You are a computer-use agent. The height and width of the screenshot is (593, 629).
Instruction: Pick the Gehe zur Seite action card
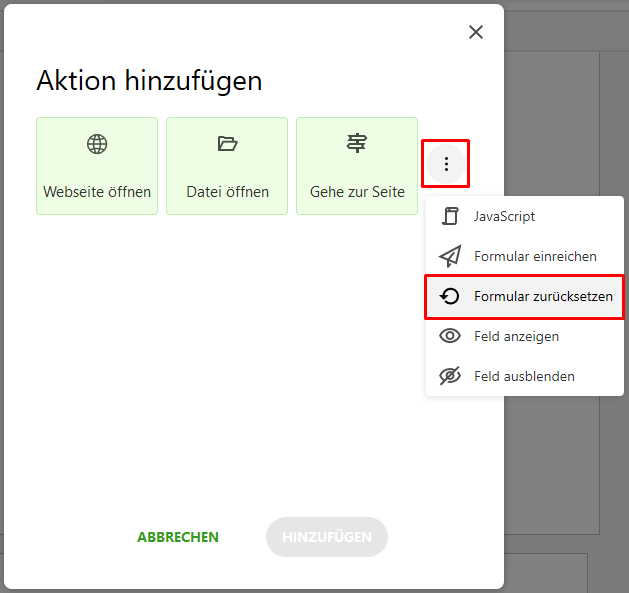[357, 166]
